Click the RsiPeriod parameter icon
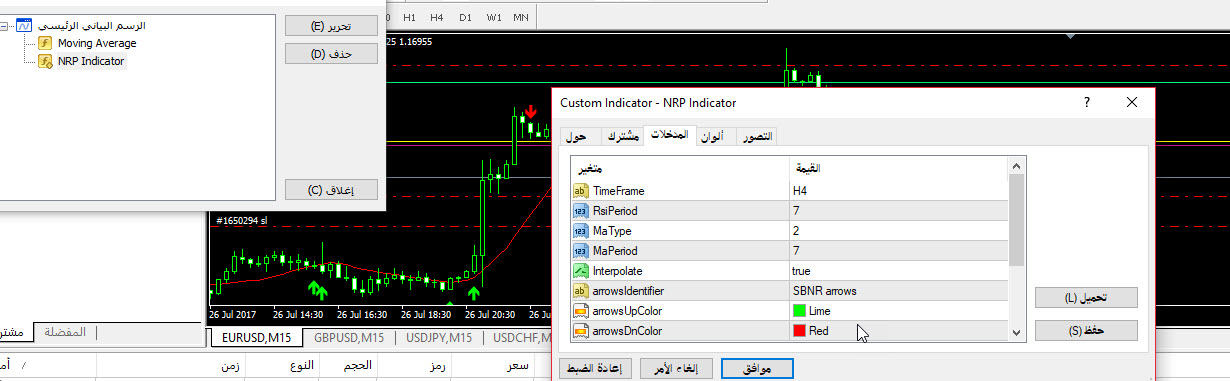The height and width of the screenshot is (381, 1230). click(x=581, y=210)
